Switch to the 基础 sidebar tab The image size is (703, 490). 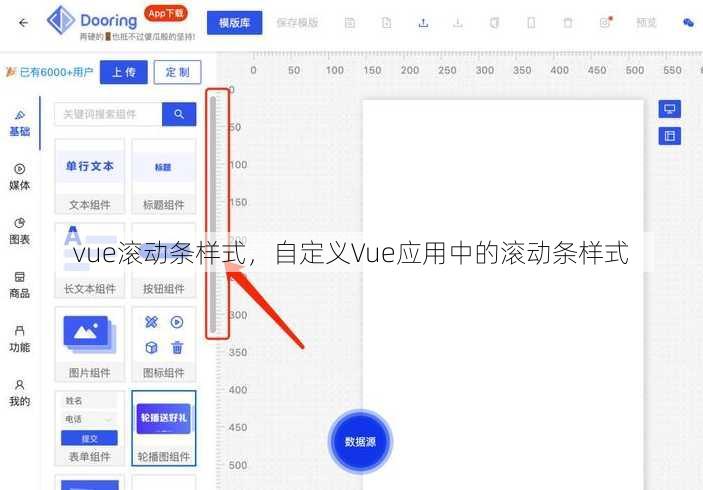20,123
